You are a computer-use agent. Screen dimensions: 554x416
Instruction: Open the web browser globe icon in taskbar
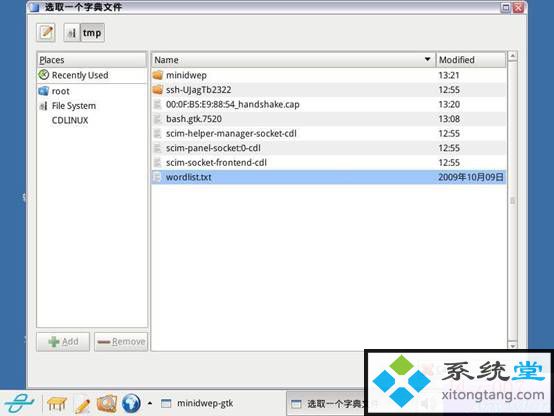tap(131, 403)
